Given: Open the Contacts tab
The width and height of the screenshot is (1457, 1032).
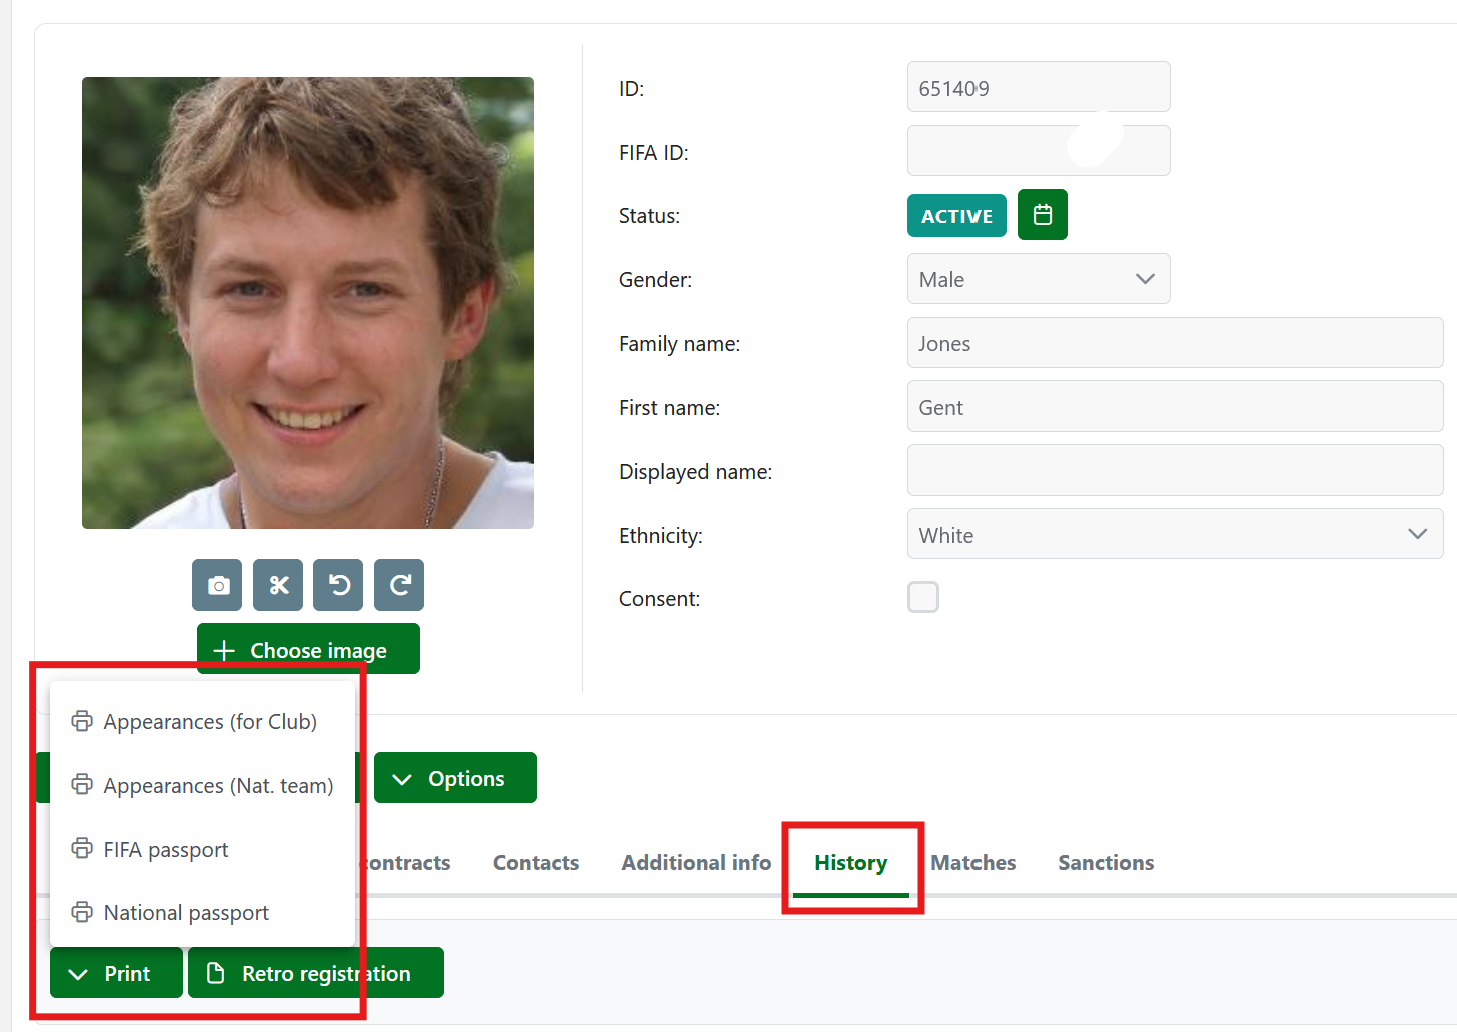Looking at the screenshot, I should click(536, 863).
